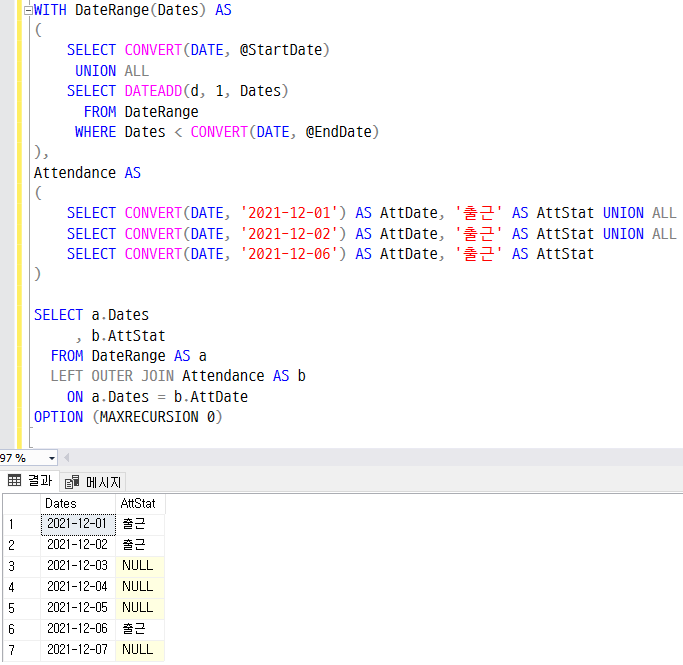The height and width of the screenshot is (665, 683).
Task: Select cell 2021-12-01 in results
Action: click(x=78, y=524)
